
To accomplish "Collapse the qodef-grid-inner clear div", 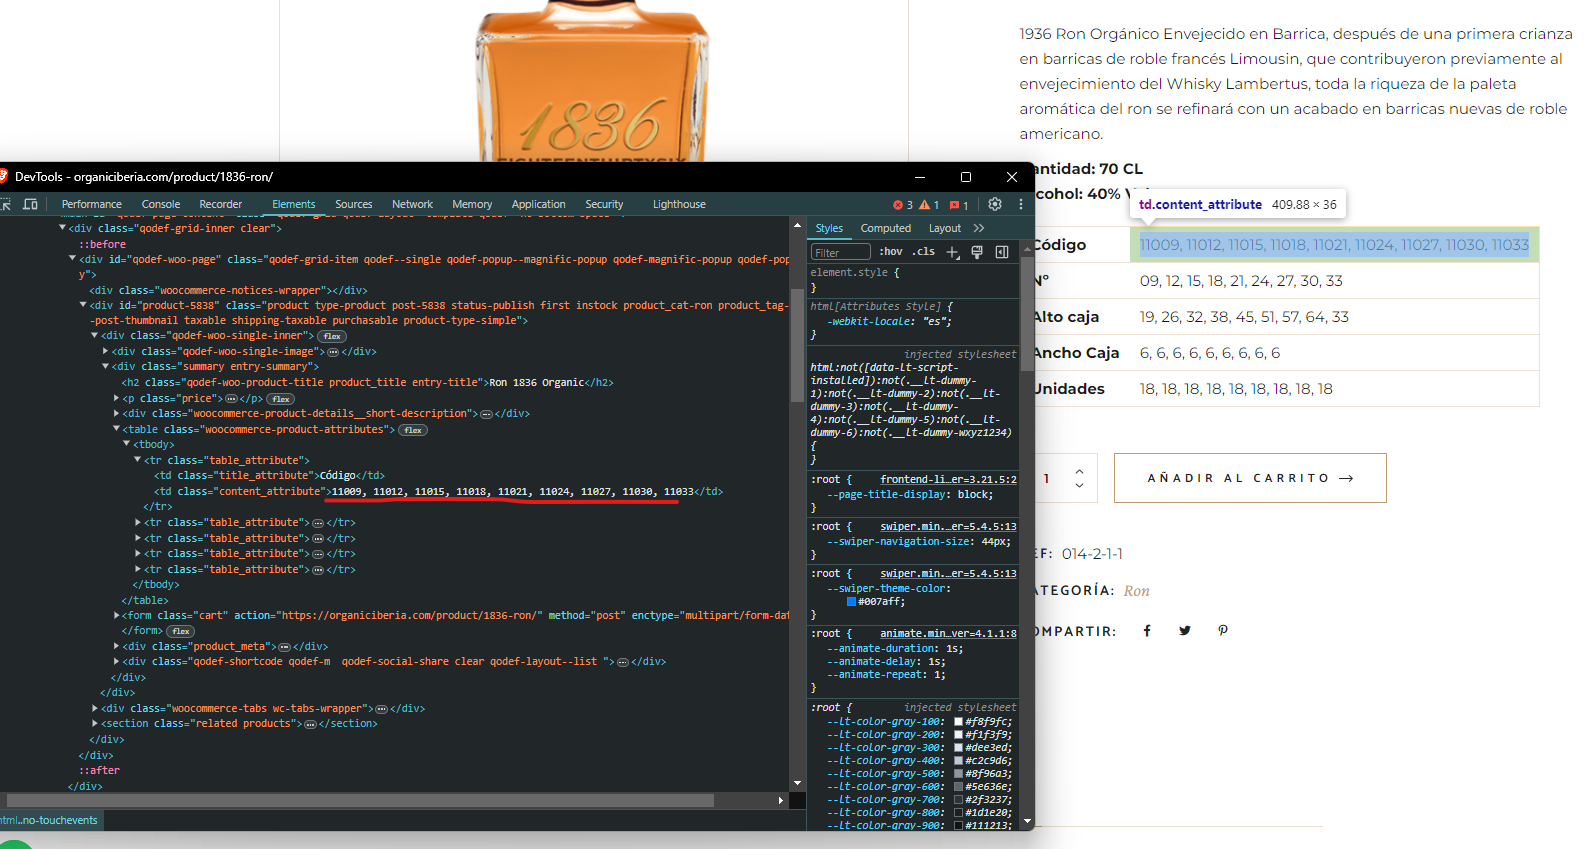I will tap(63, 228).
